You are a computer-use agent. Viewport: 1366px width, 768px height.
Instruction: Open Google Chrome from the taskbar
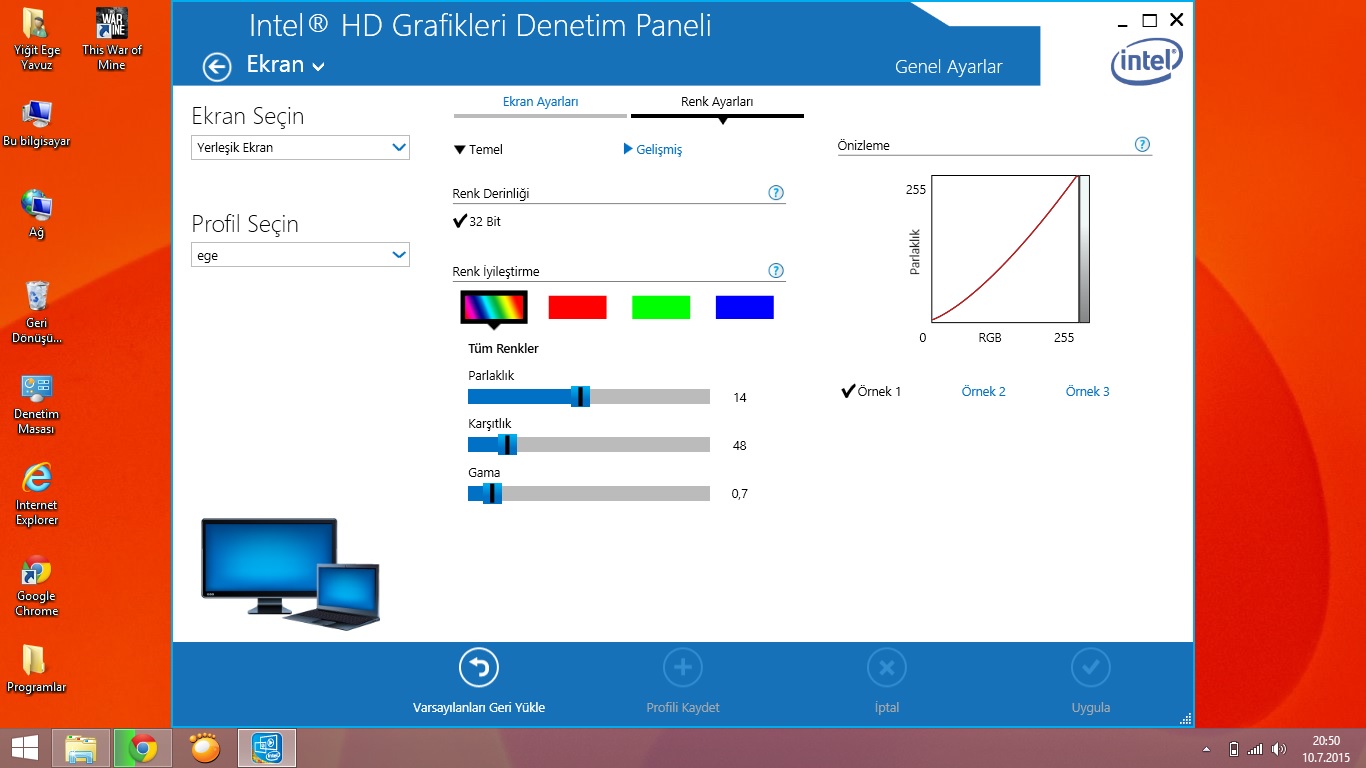click(142, 747)
